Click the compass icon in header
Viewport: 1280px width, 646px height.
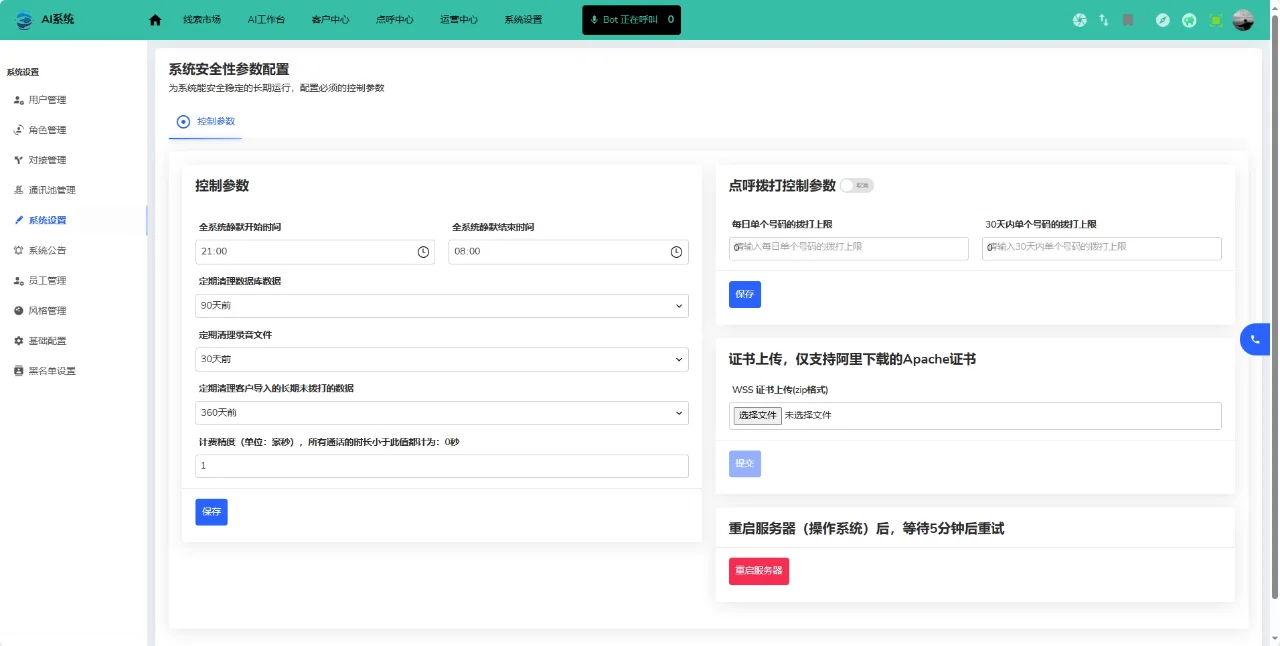pyautogui.click(x=1162, y=20)
